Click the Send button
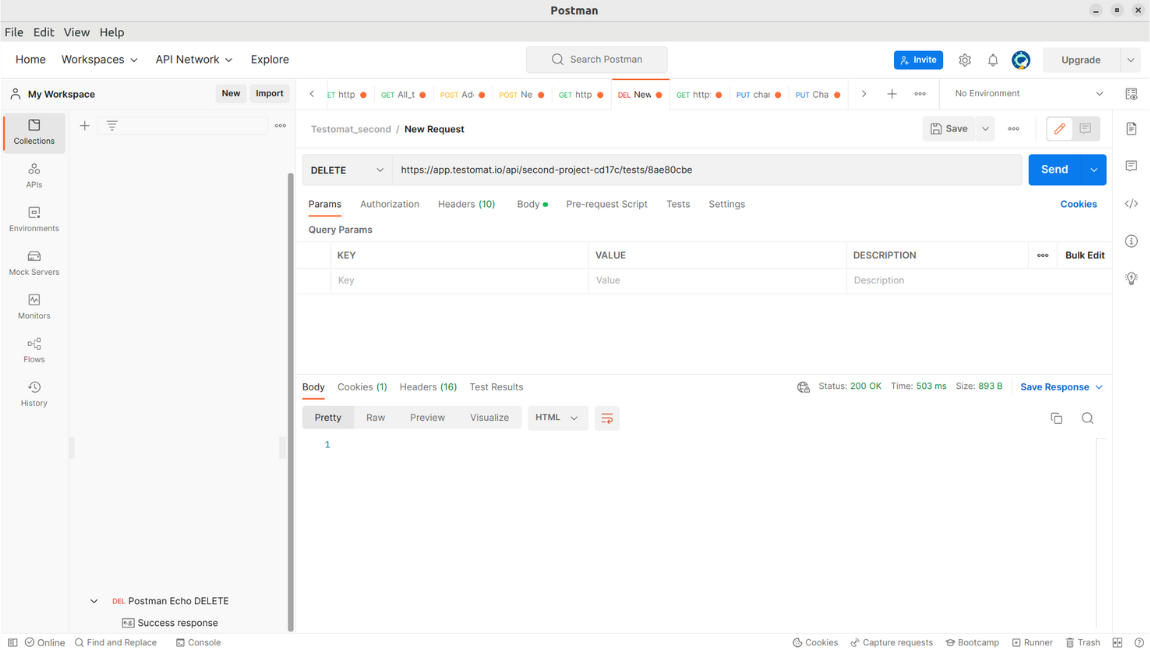This screenshot has height=650, width=1150. [1054, 170]
